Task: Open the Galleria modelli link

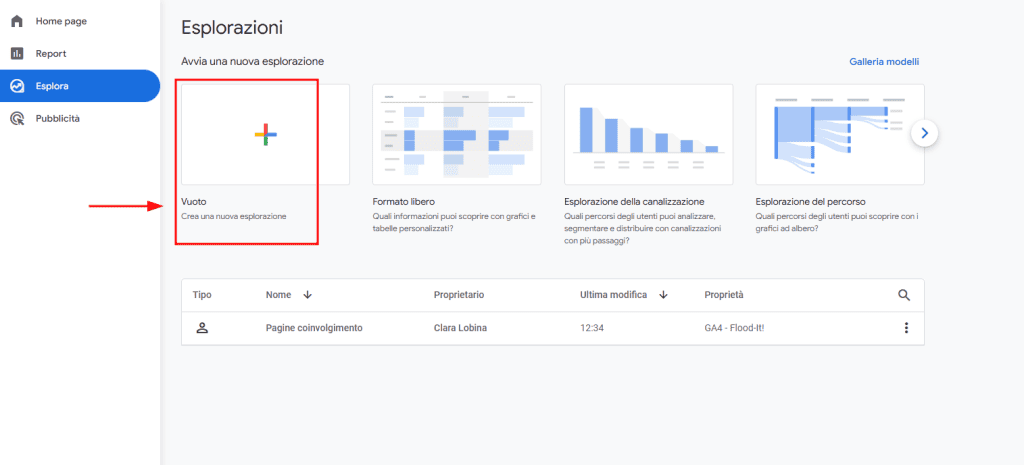Action: (x=884, y=62)
